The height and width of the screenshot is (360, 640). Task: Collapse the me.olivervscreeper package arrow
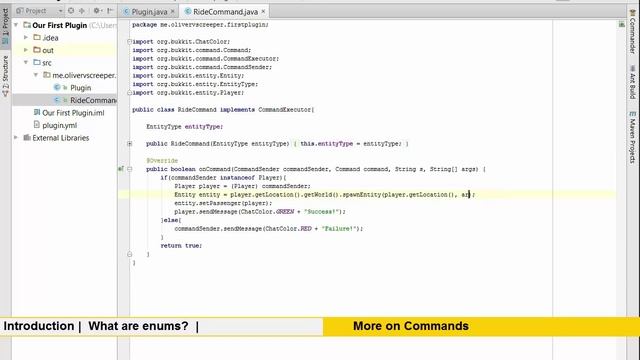(x=36, y=75)
